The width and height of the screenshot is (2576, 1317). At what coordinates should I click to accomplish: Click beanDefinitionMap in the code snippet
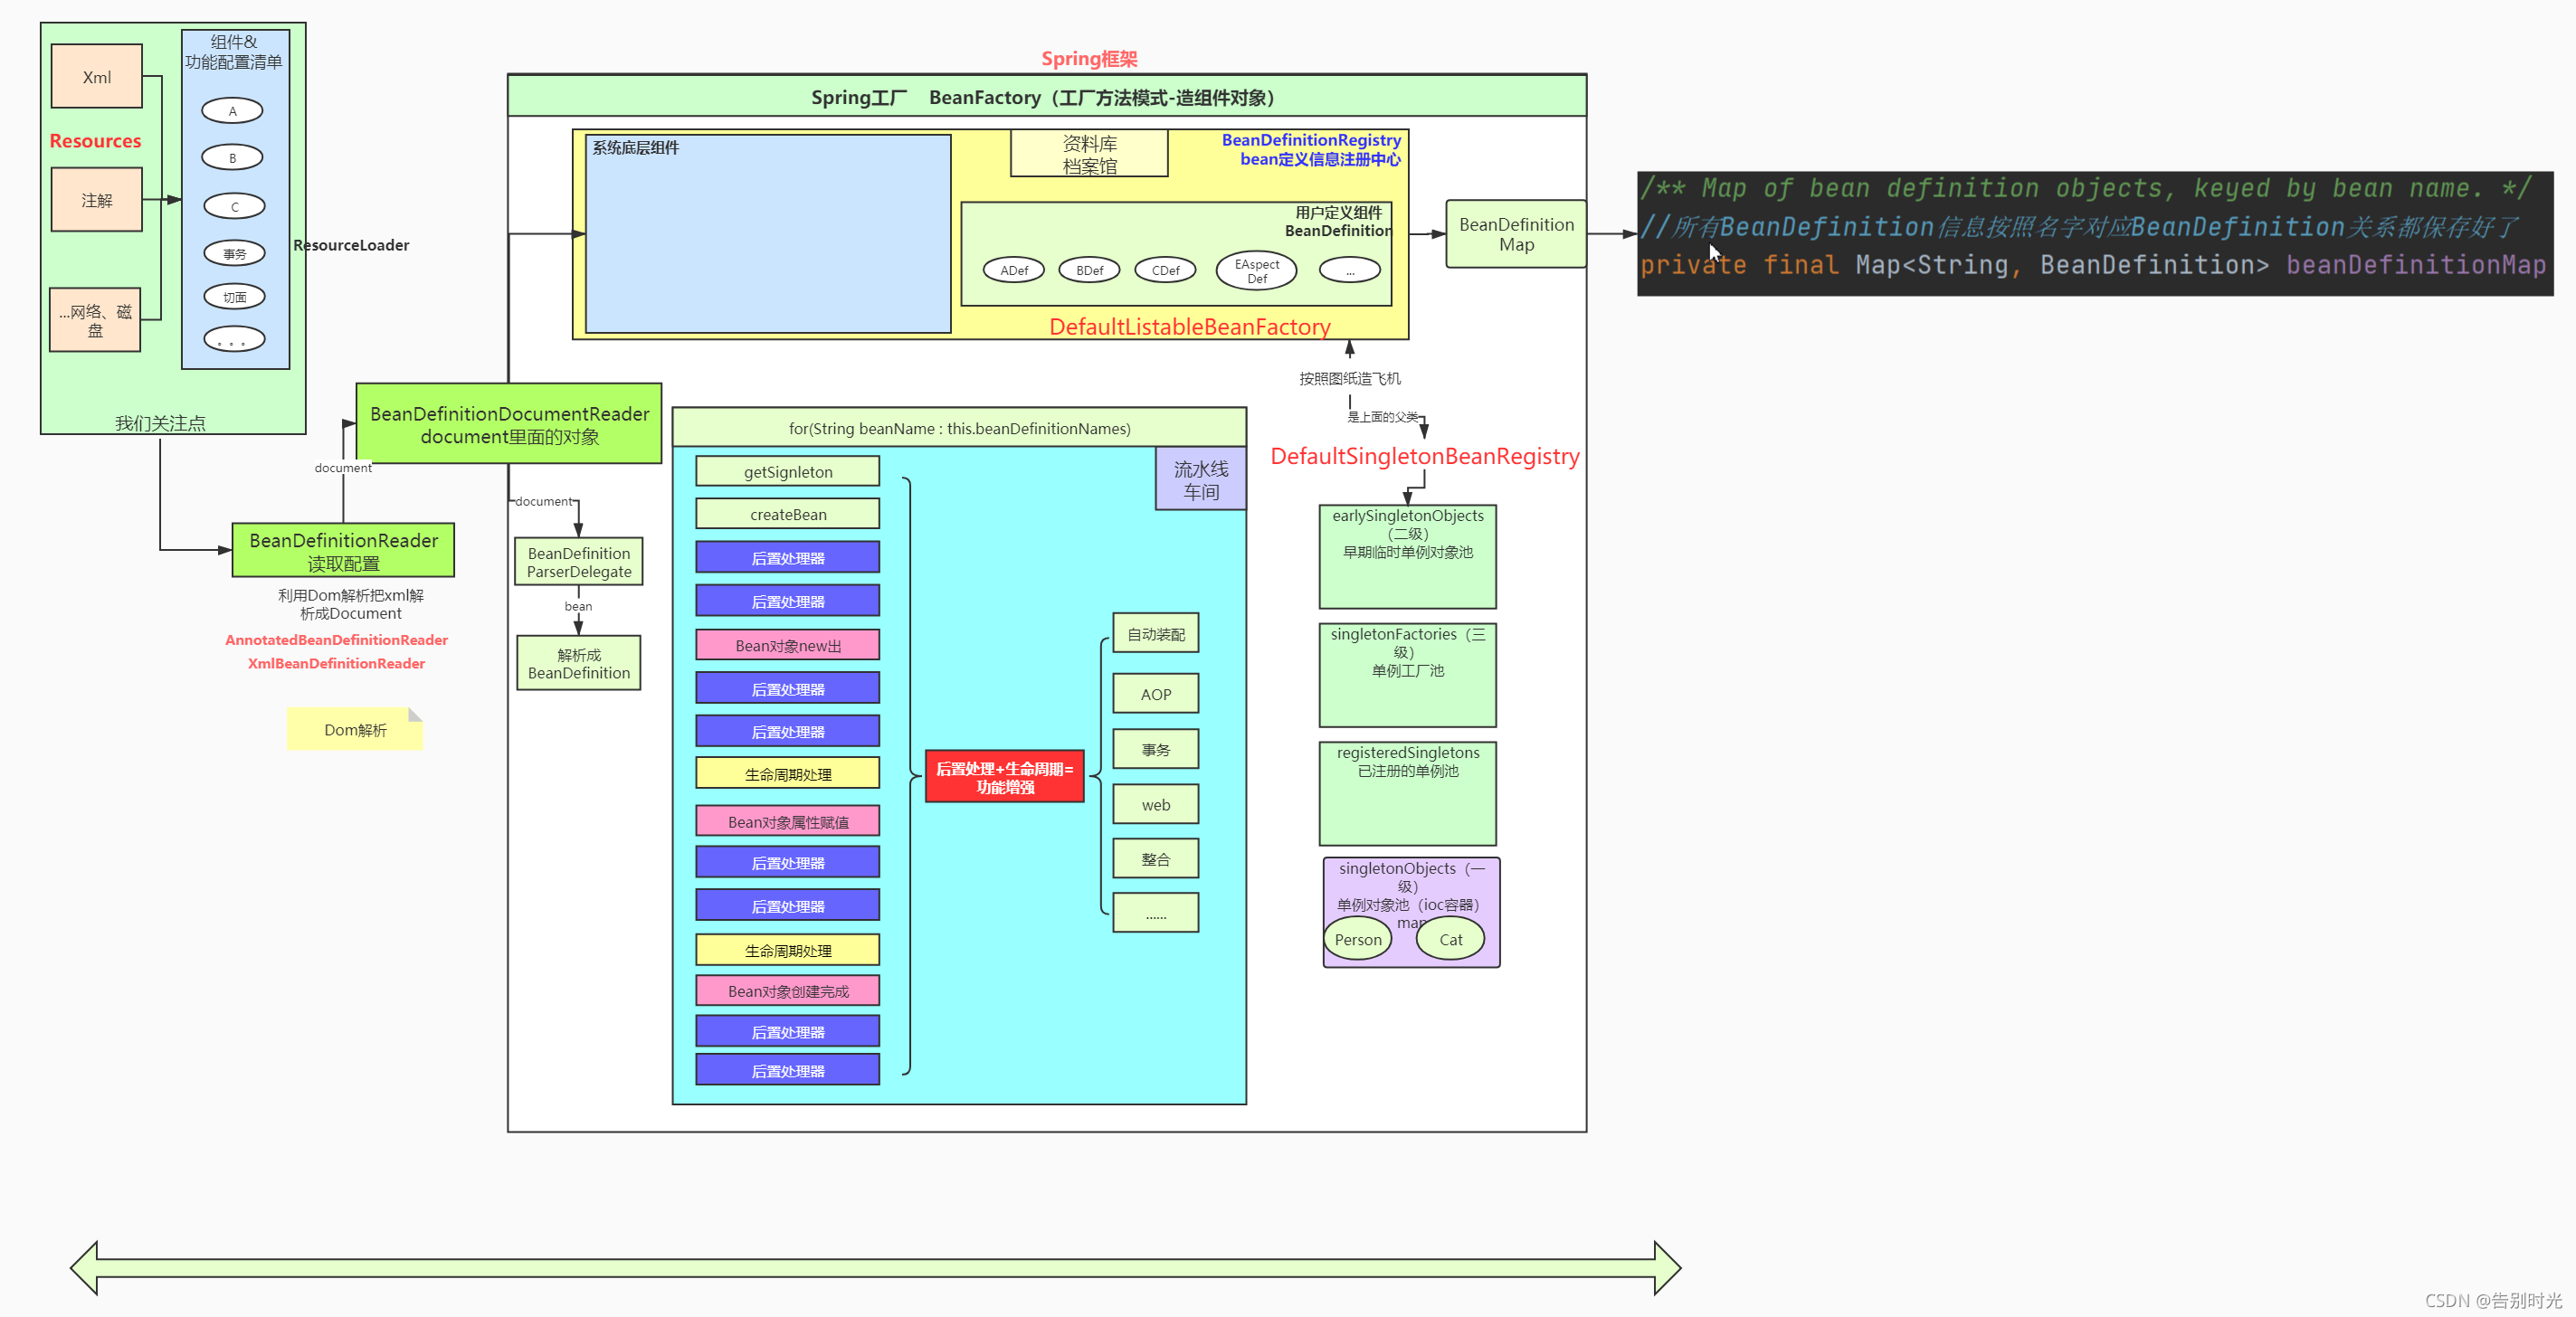pos(2416,265)
